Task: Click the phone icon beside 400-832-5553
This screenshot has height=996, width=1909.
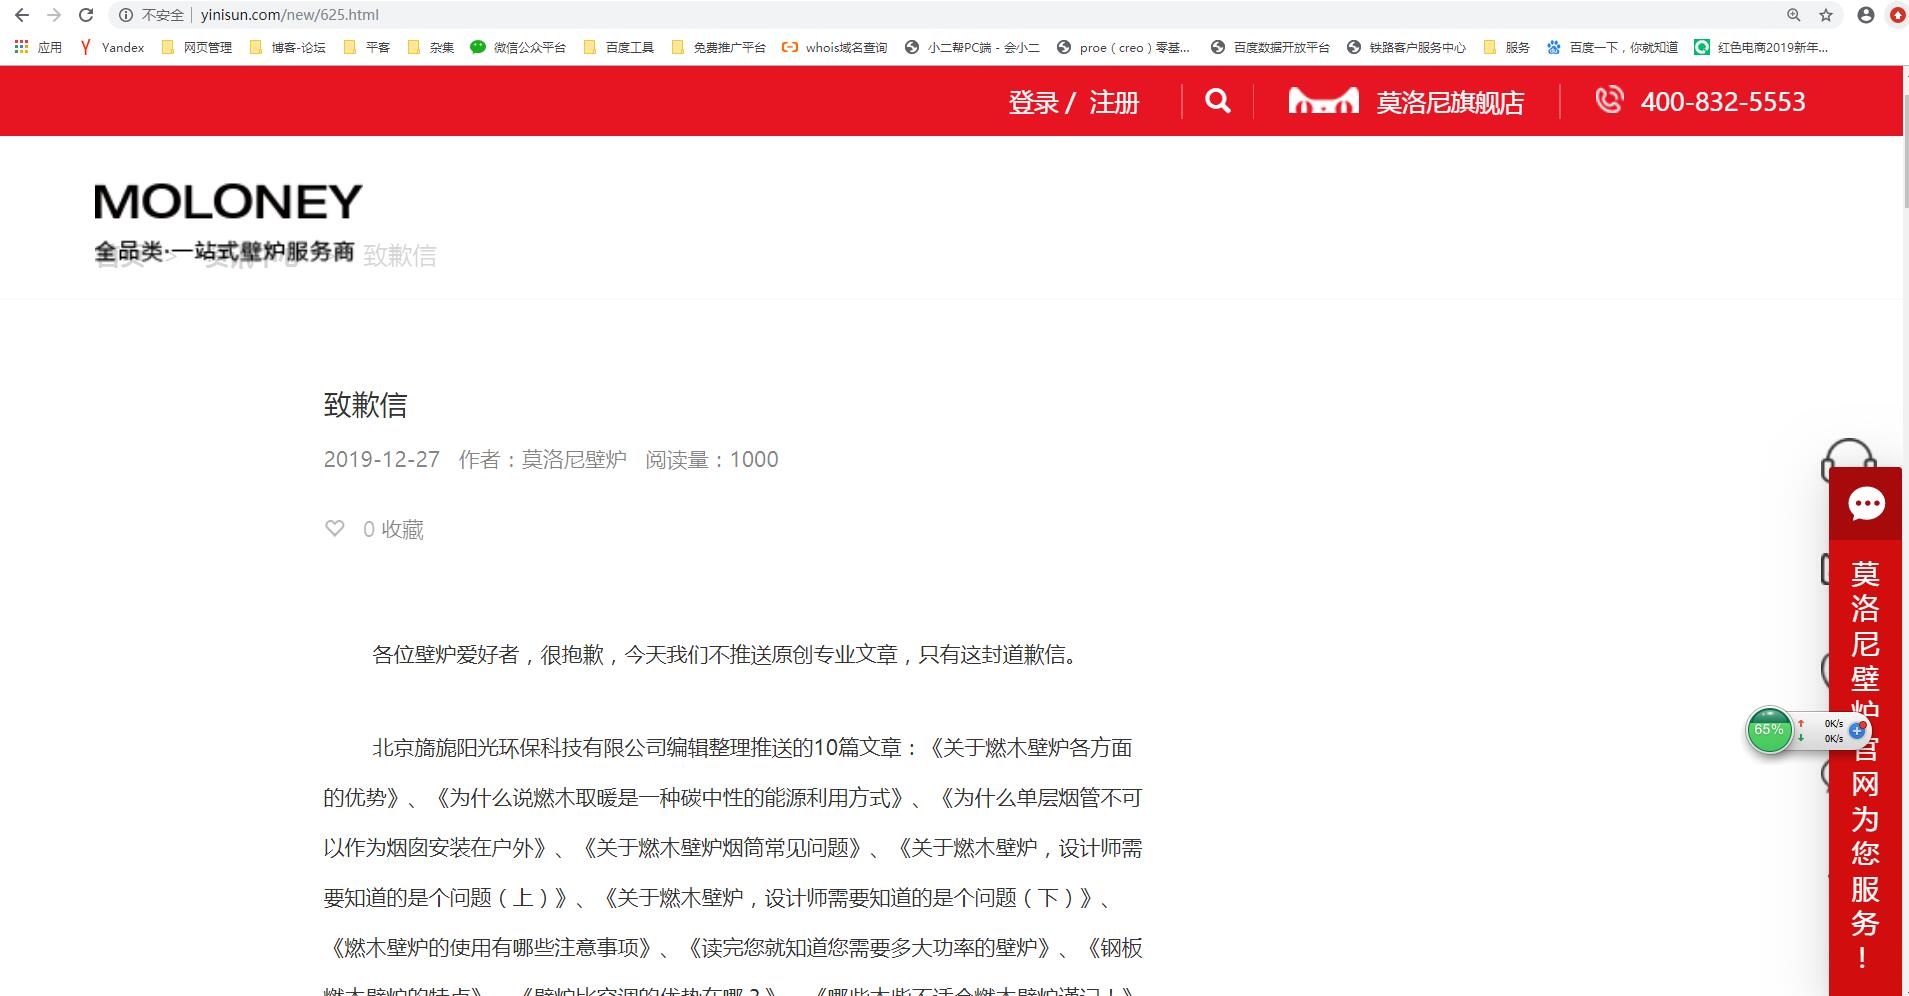Action: pos(1609,100)
